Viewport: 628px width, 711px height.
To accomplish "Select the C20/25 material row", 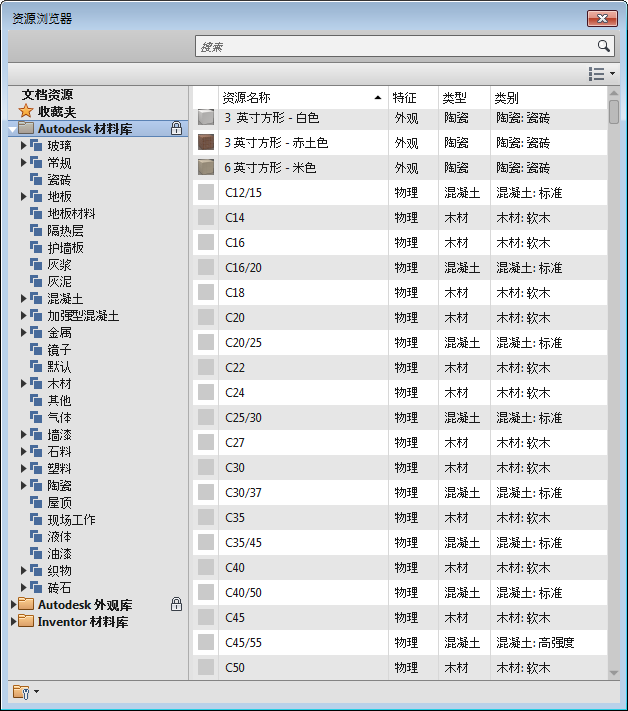I will coord(400,342).
